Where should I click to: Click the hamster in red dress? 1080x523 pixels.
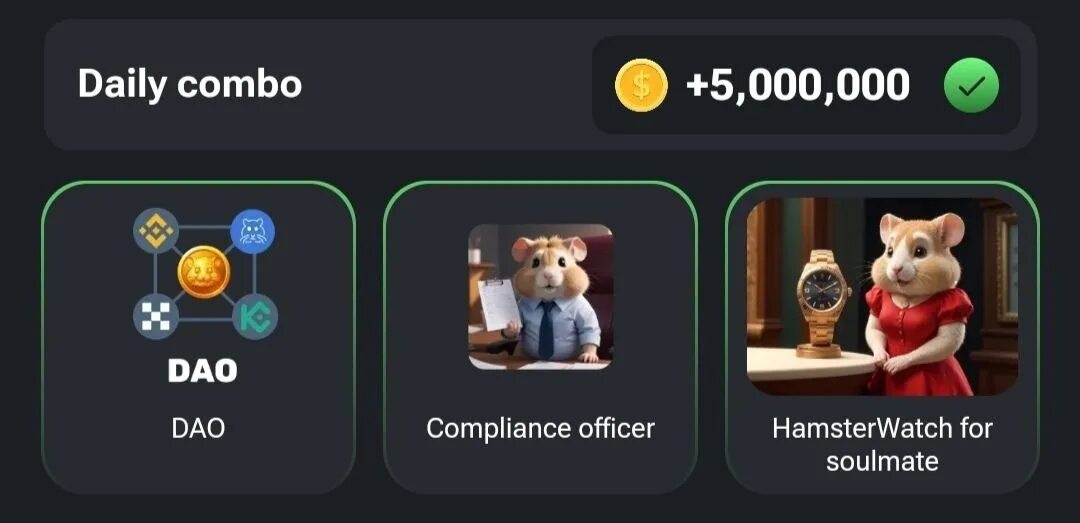(918, 303)
